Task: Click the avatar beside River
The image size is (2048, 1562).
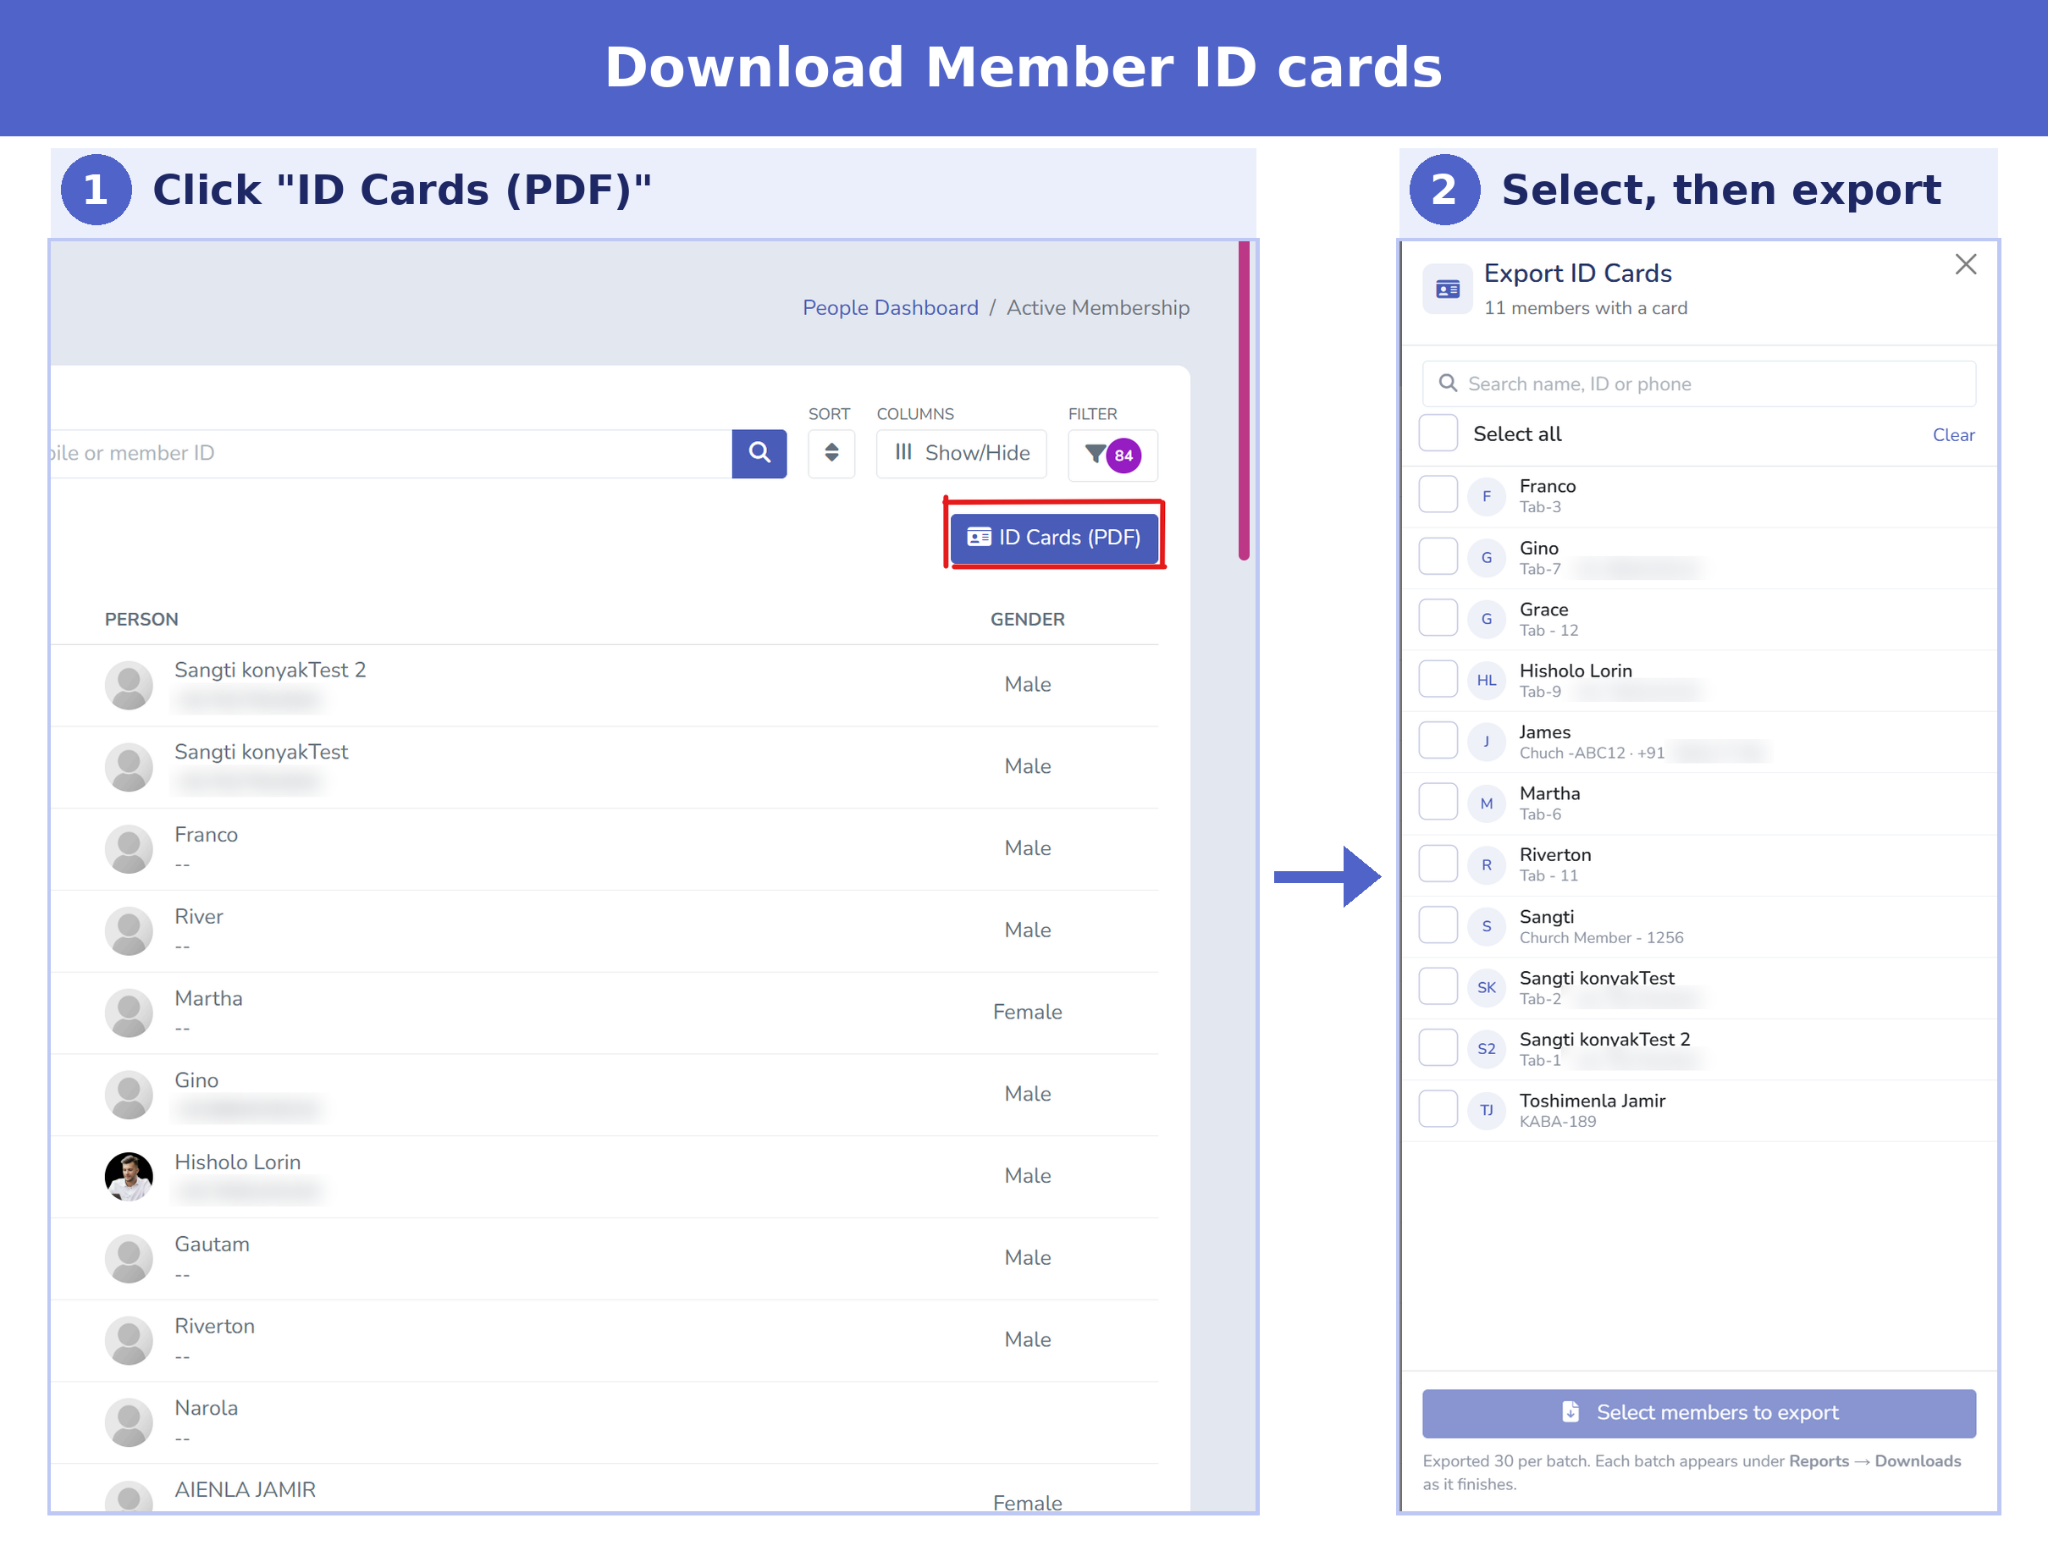Action: coord(129,931)
